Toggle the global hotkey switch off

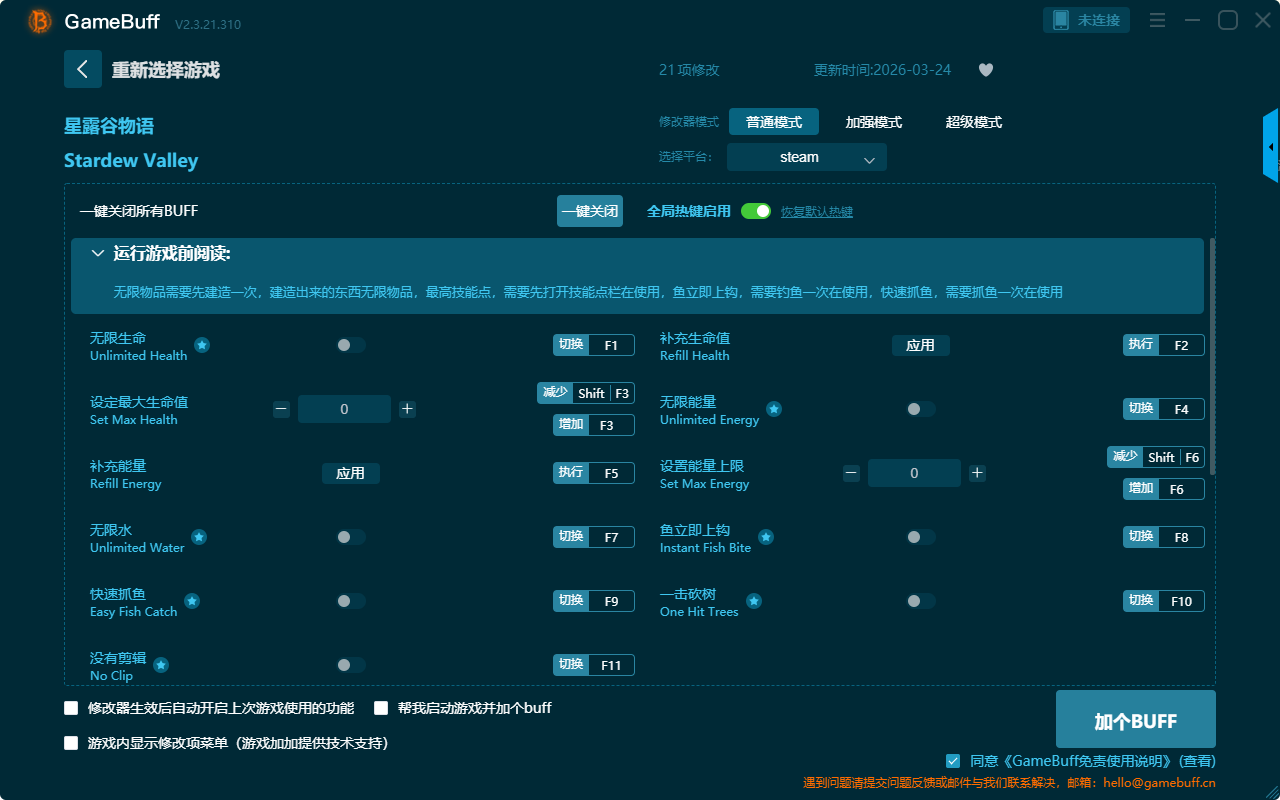[756, 211]
